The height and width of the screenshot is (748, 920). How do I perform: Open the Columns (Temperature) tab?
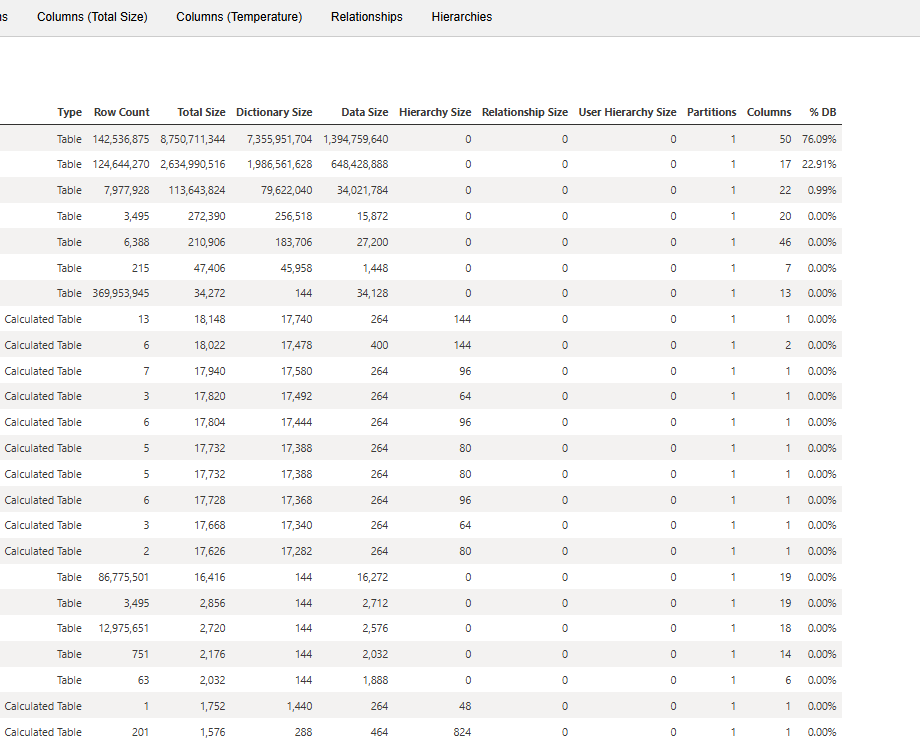(x=239, y=17)
